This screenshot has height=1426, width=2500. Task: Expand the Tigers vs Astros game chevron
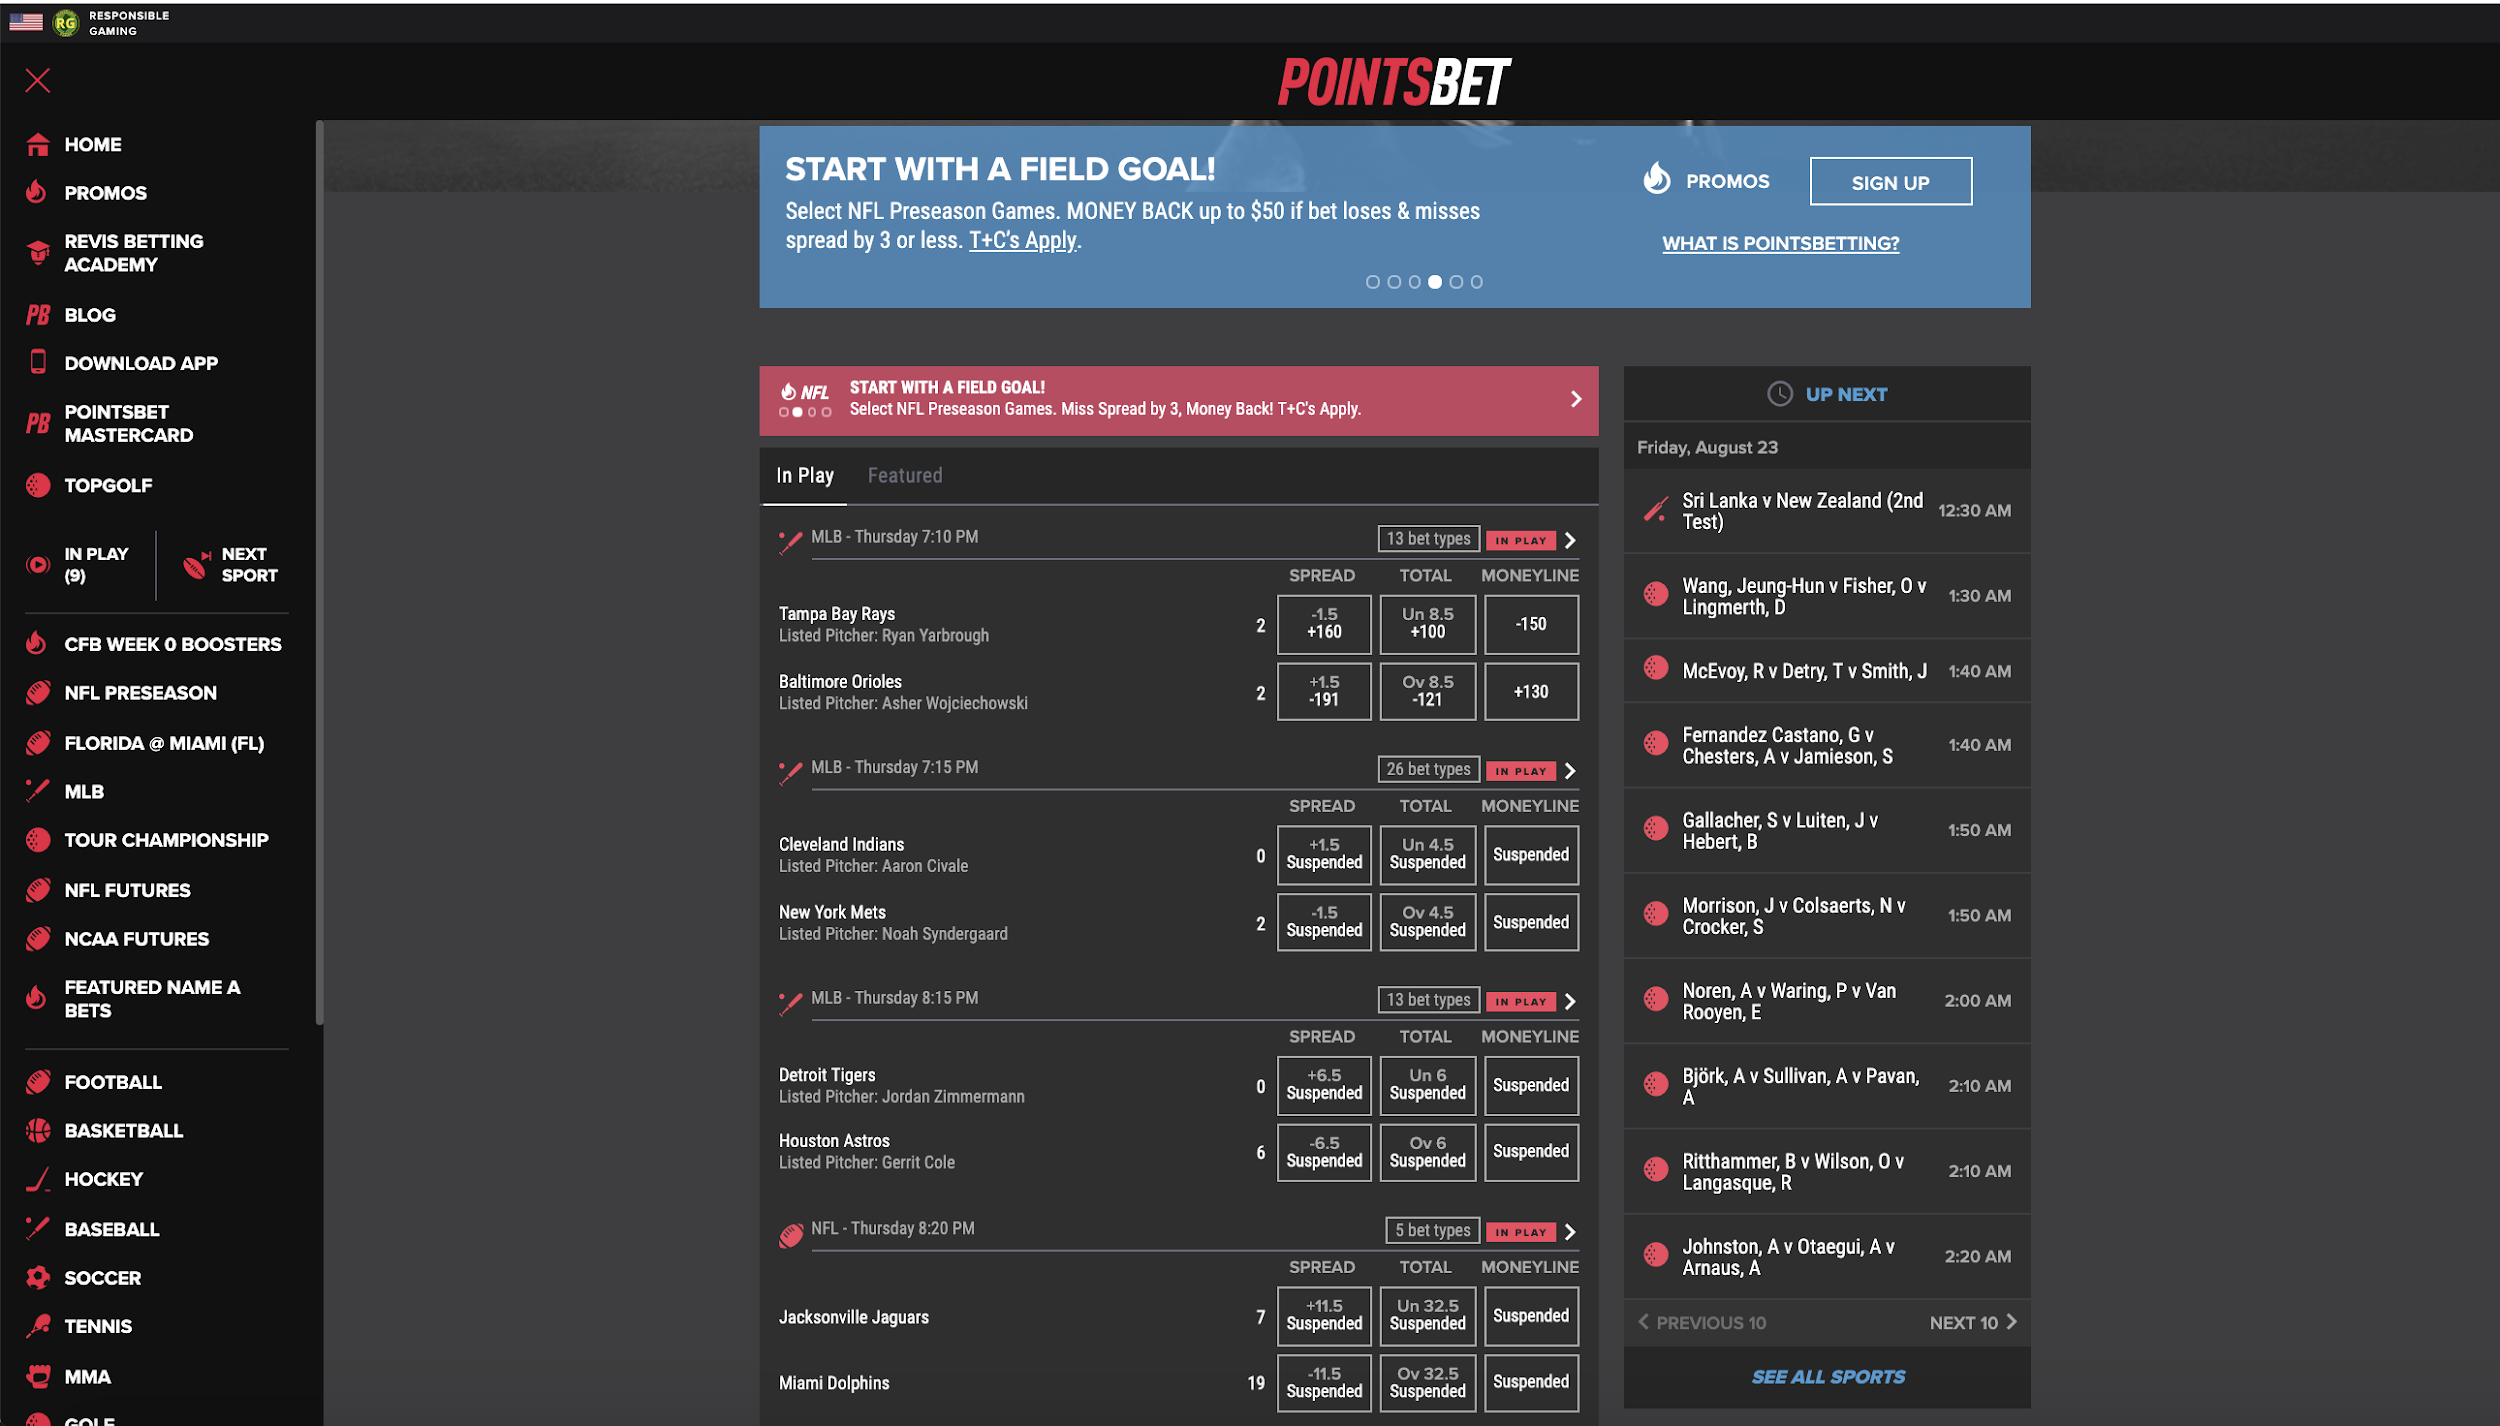pyautogui.click(x=1570, y=1001)
